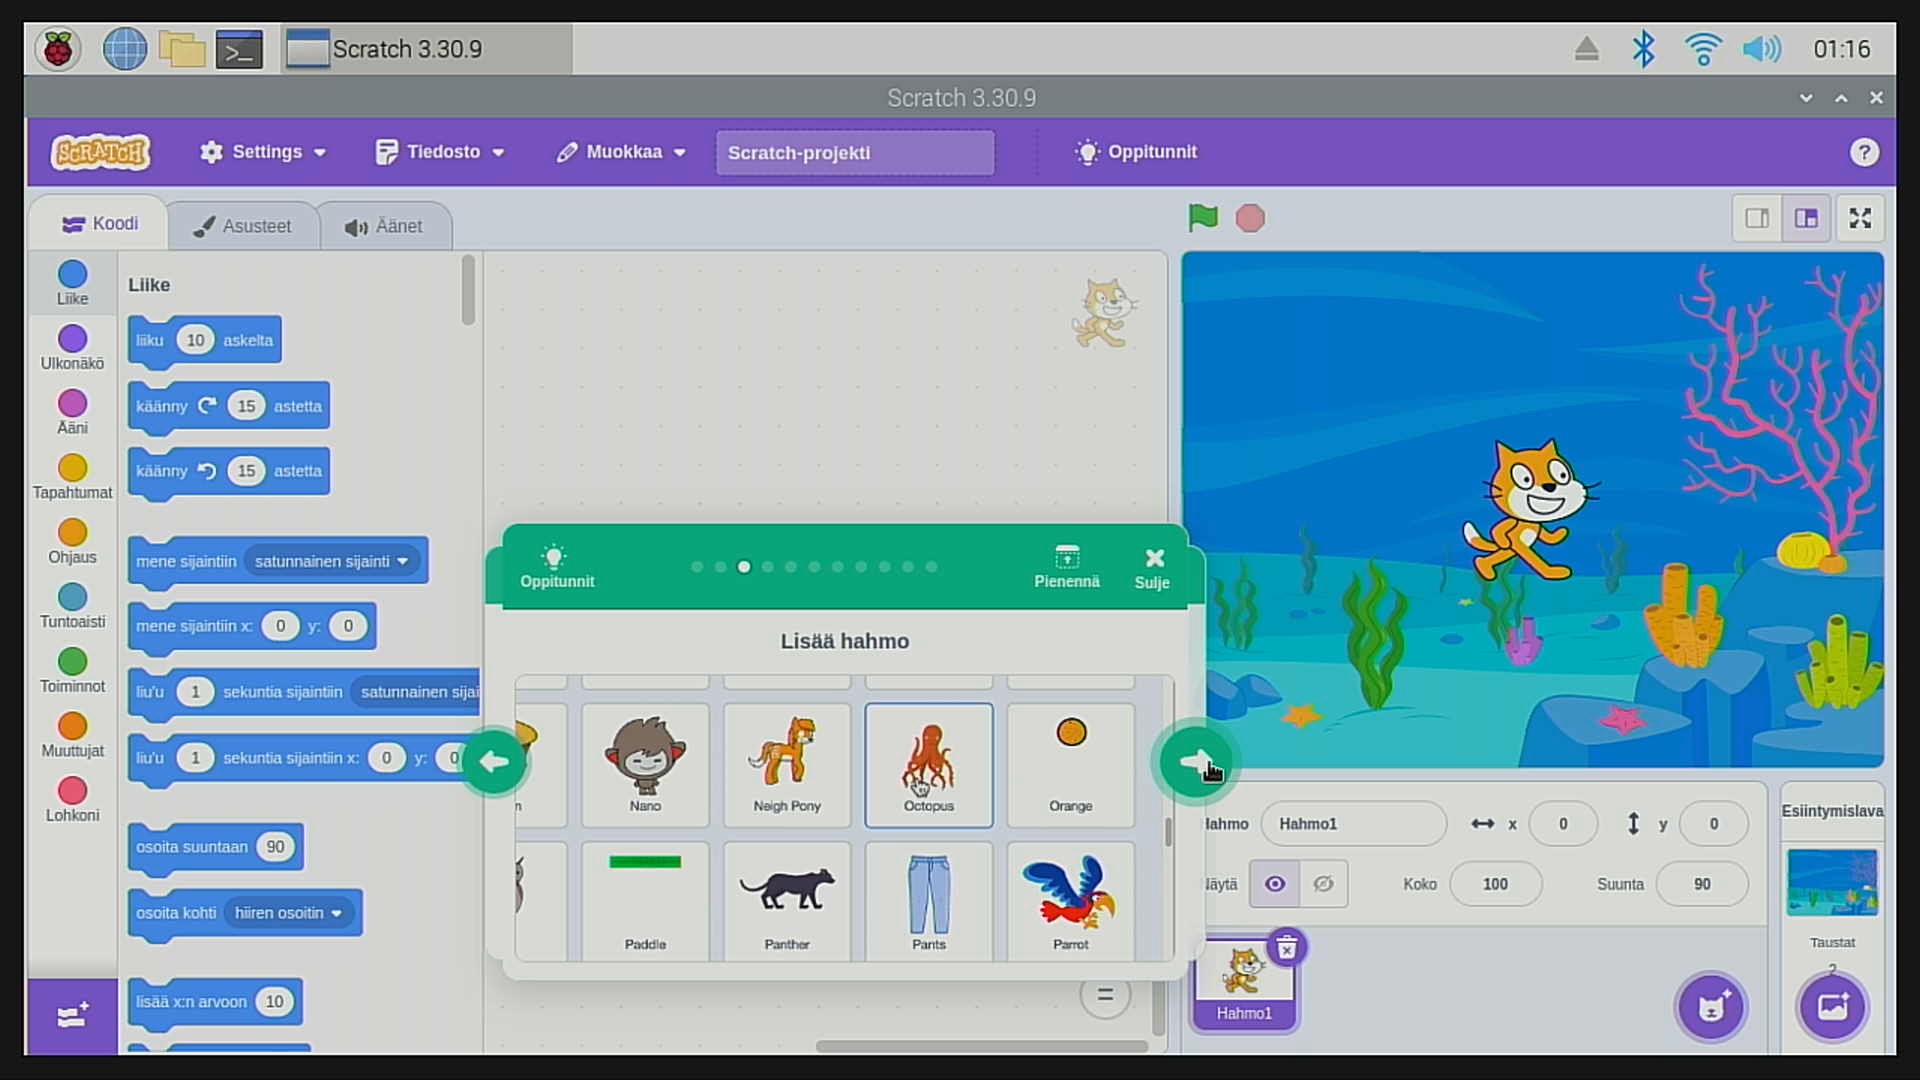
Task: Delete sprite Hahmo1 with trash icon
Action: [x=1287, y=947]
